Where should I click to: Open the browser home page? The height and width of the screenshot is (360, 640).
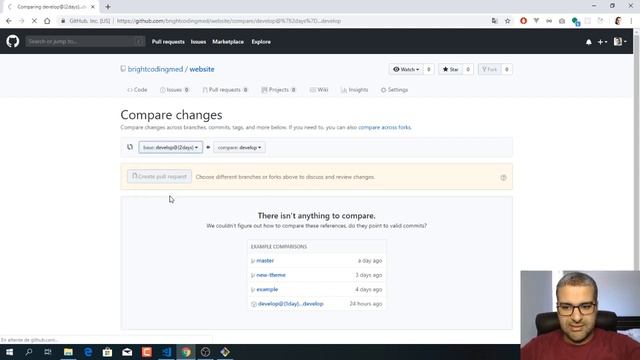tap(47, 21)
